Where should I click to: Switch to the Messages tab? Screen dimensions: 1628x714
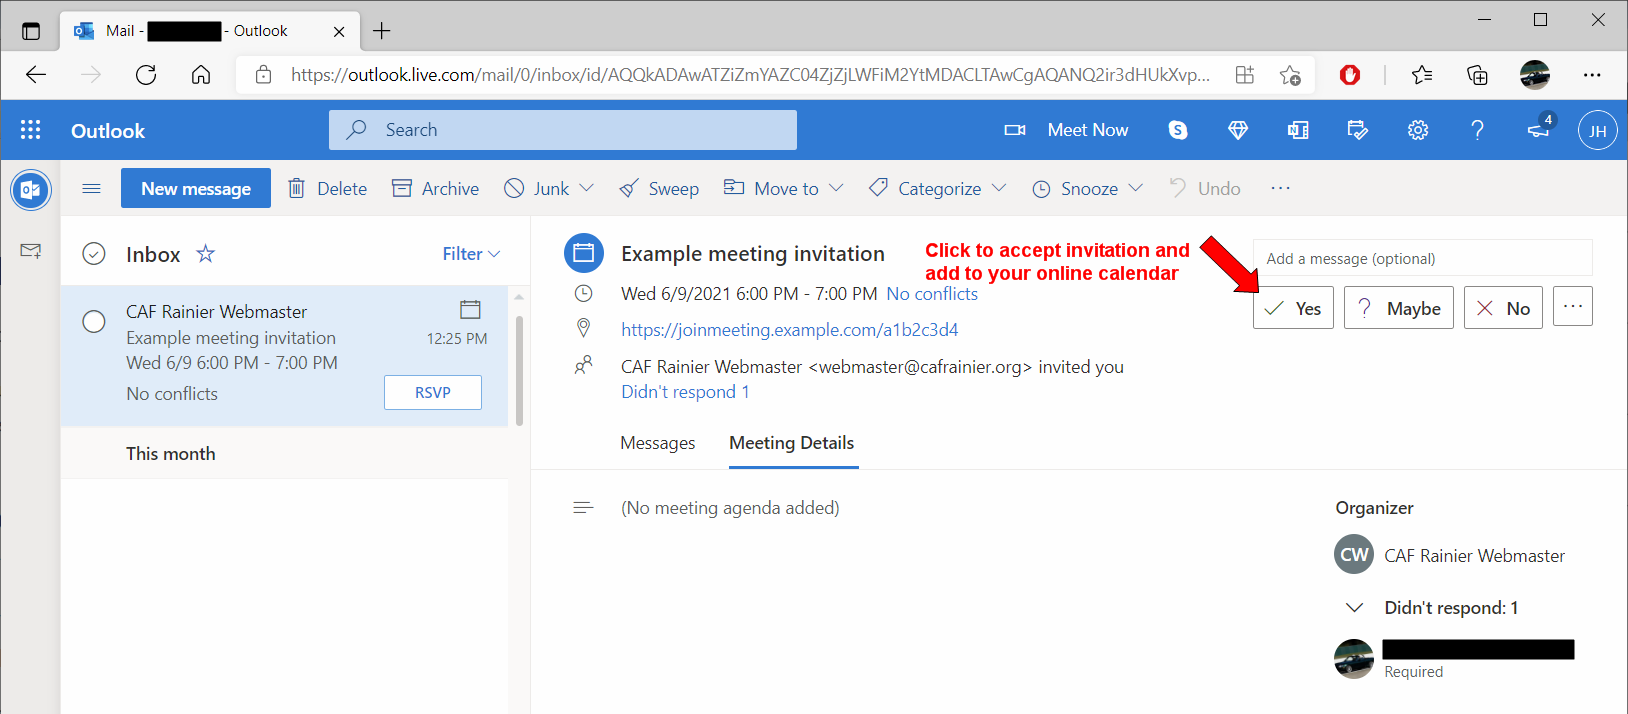pyautogui.click(x=657, y=443)
